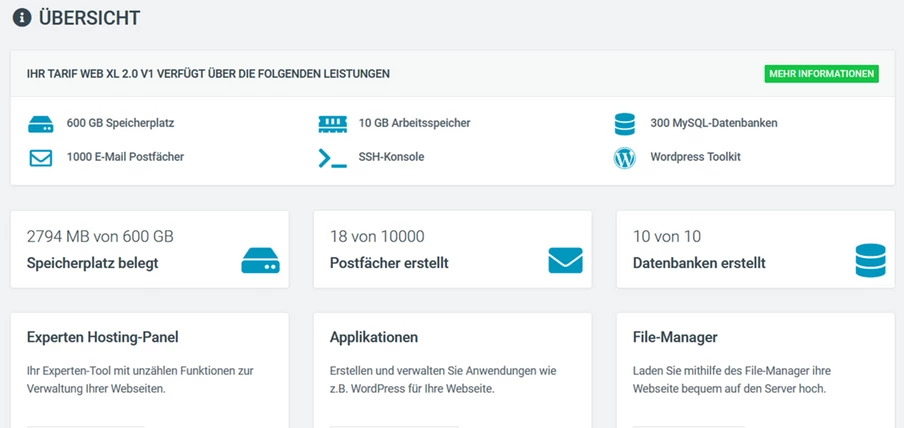Screen dimensions: 904x428
Task: Open the Speicherplatz belegt card
Action: pyautogui.click(x=150, y=249)
